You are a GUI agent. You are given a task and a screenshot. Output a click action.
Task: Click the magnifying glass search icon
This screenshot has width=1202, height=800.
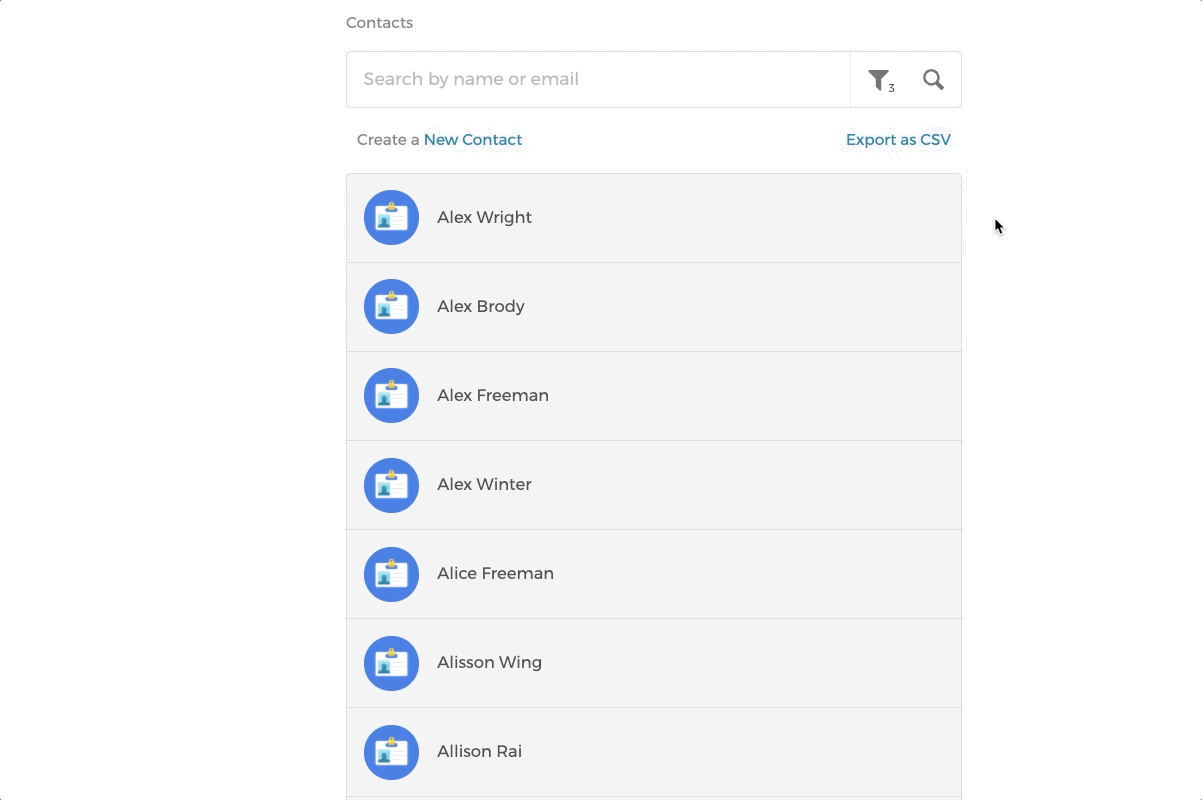coord(933,80)
